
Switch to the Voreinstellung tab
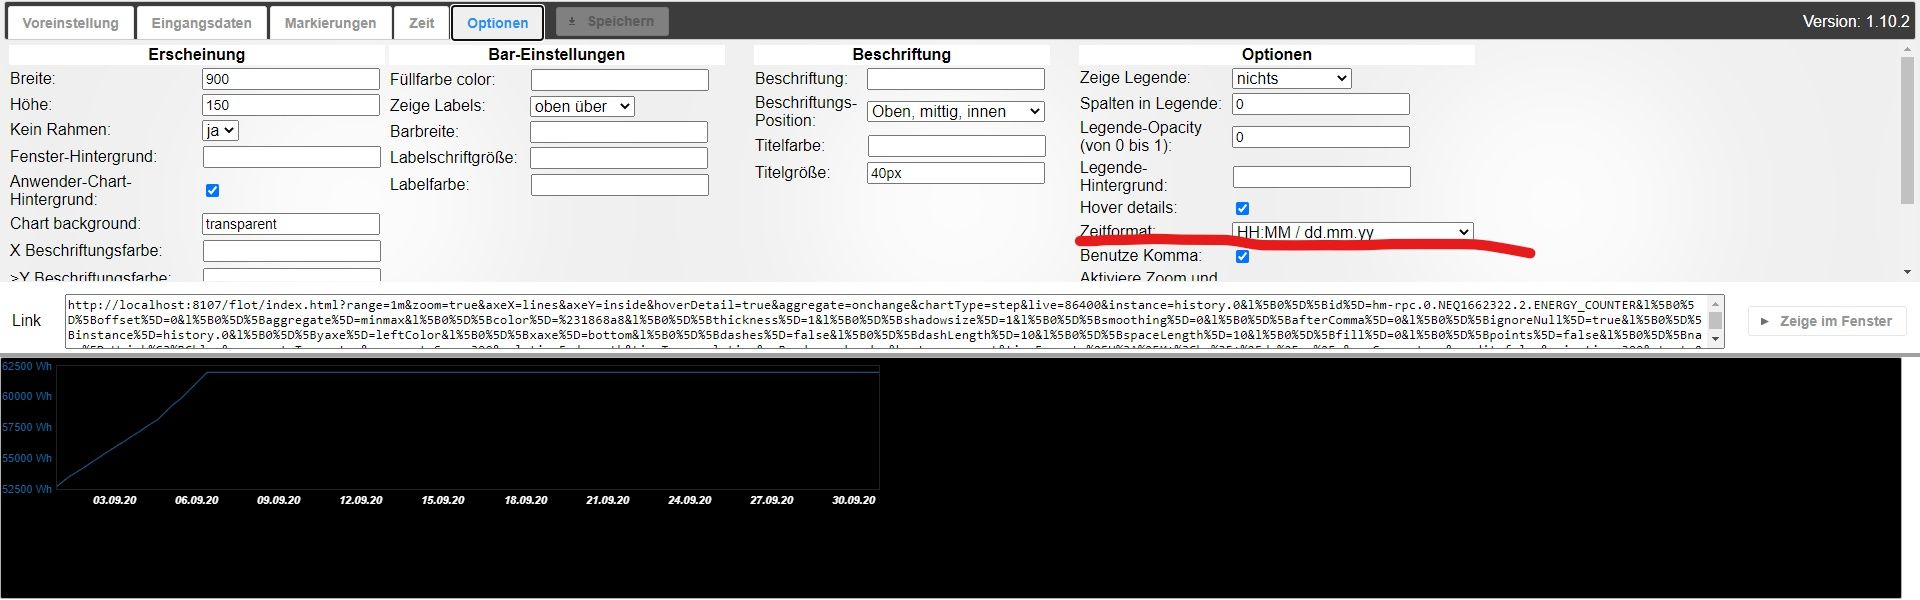[x=70, y=23]
